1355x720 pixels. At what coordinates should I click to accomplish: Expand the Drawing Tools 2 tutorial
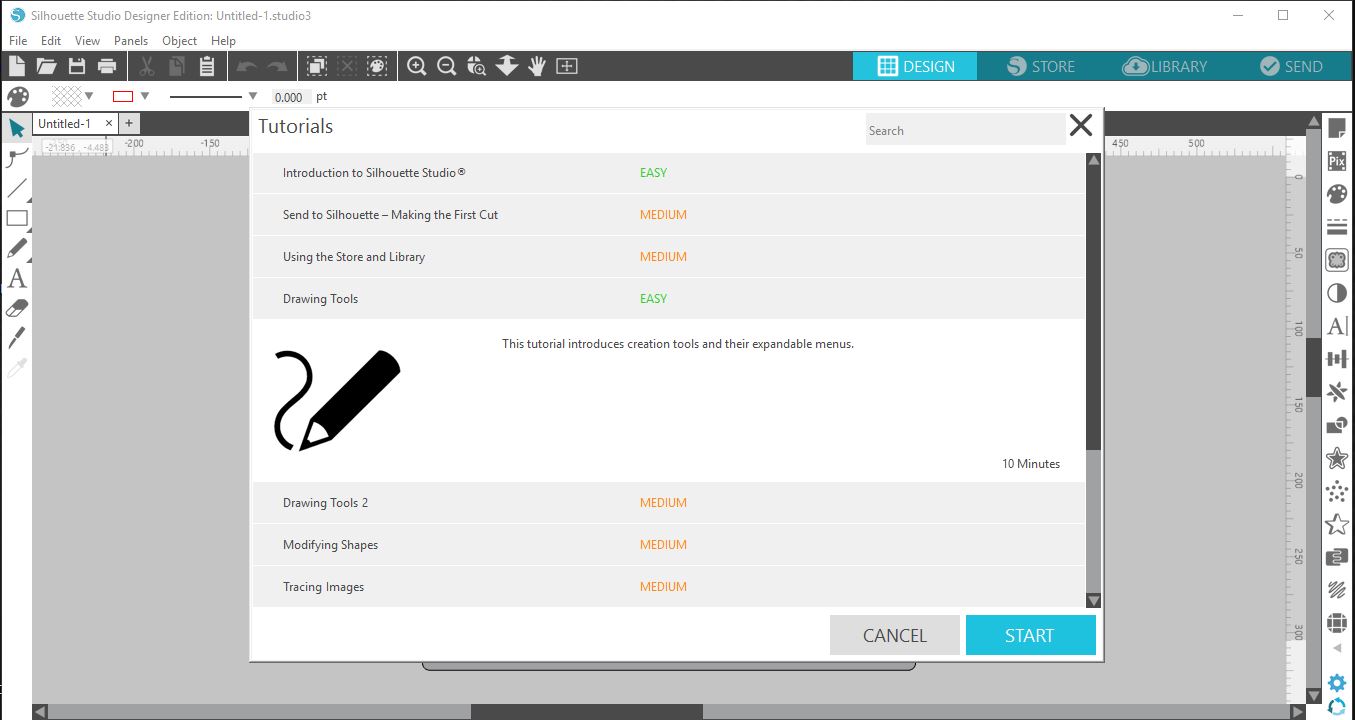668,503
